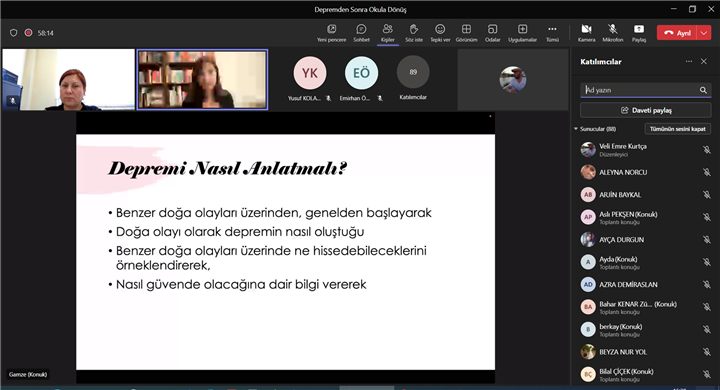Click Yusuf KOLA... muted mic icon
Viewport: 720px width, 390px height.
pyautogui.click(x=328, y=98)
